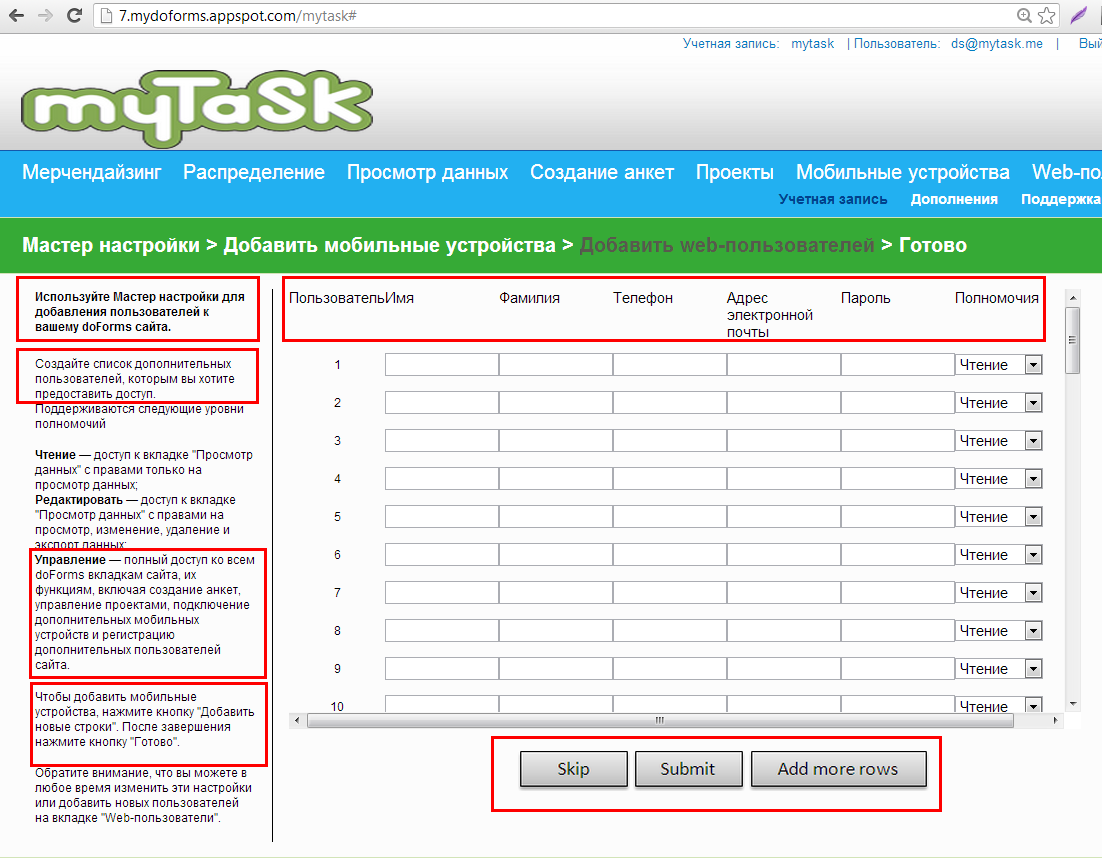Viewport: 1102px width, 862px height.
Task: Click the zoom magnifier icon in address bar
Action: (x=1024, y=16)
